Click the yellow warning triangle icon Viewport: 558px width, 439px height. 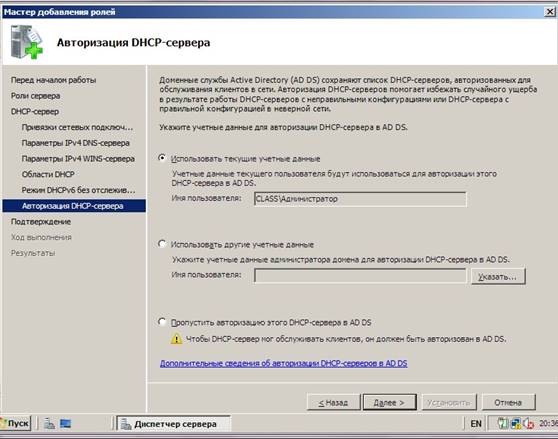177,339
